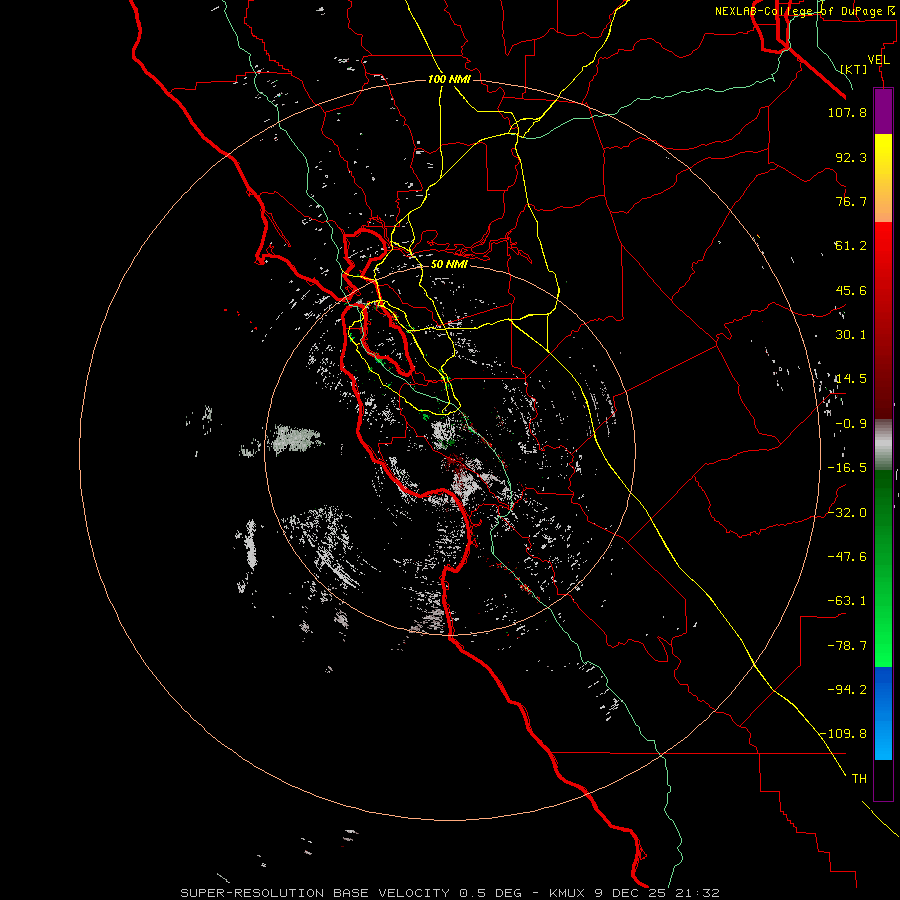Click the TH legend label
Image resolution: width=900 pixels, height=900 pixels.
pyautogui.click(x=859, y=778)
